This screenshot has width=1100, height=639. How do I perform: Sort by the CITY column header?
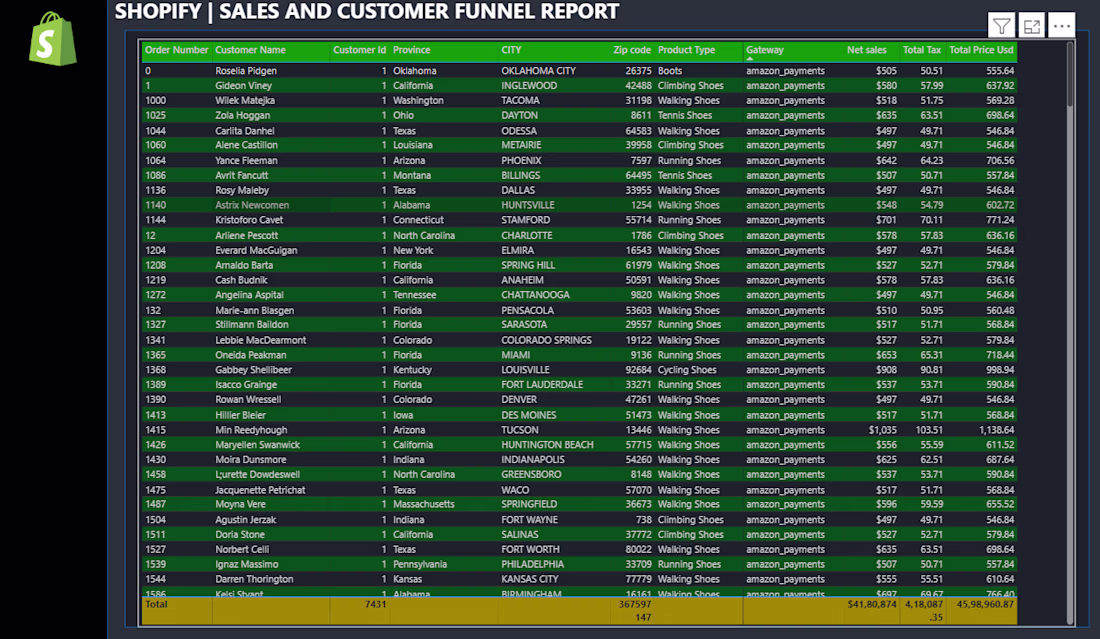click(511, 50)
